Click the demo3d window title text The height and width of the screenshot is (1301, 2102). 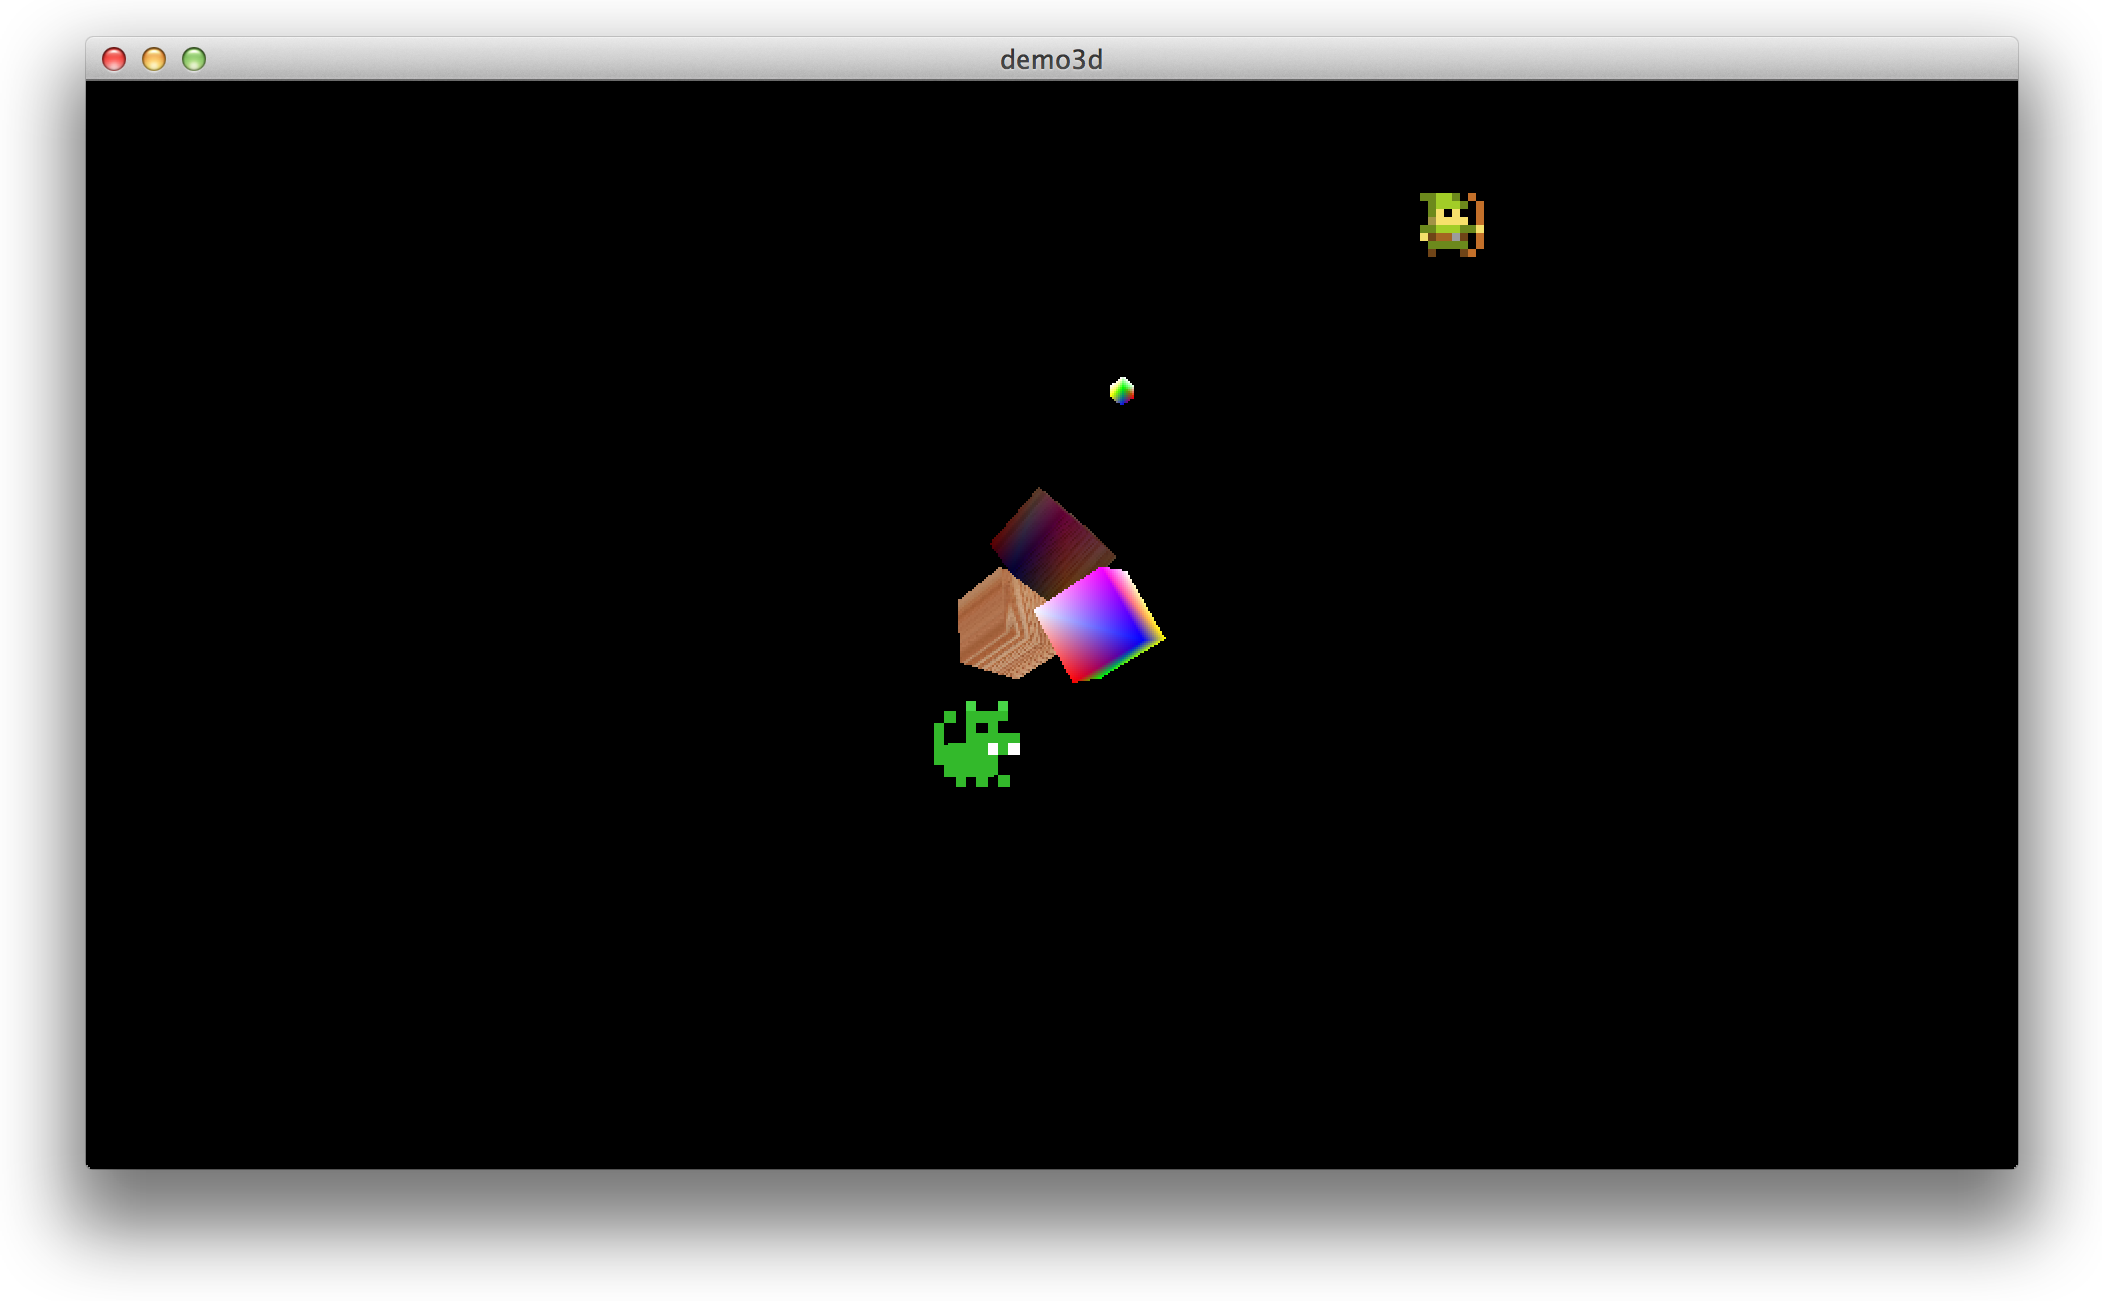tap(1051, 59)
